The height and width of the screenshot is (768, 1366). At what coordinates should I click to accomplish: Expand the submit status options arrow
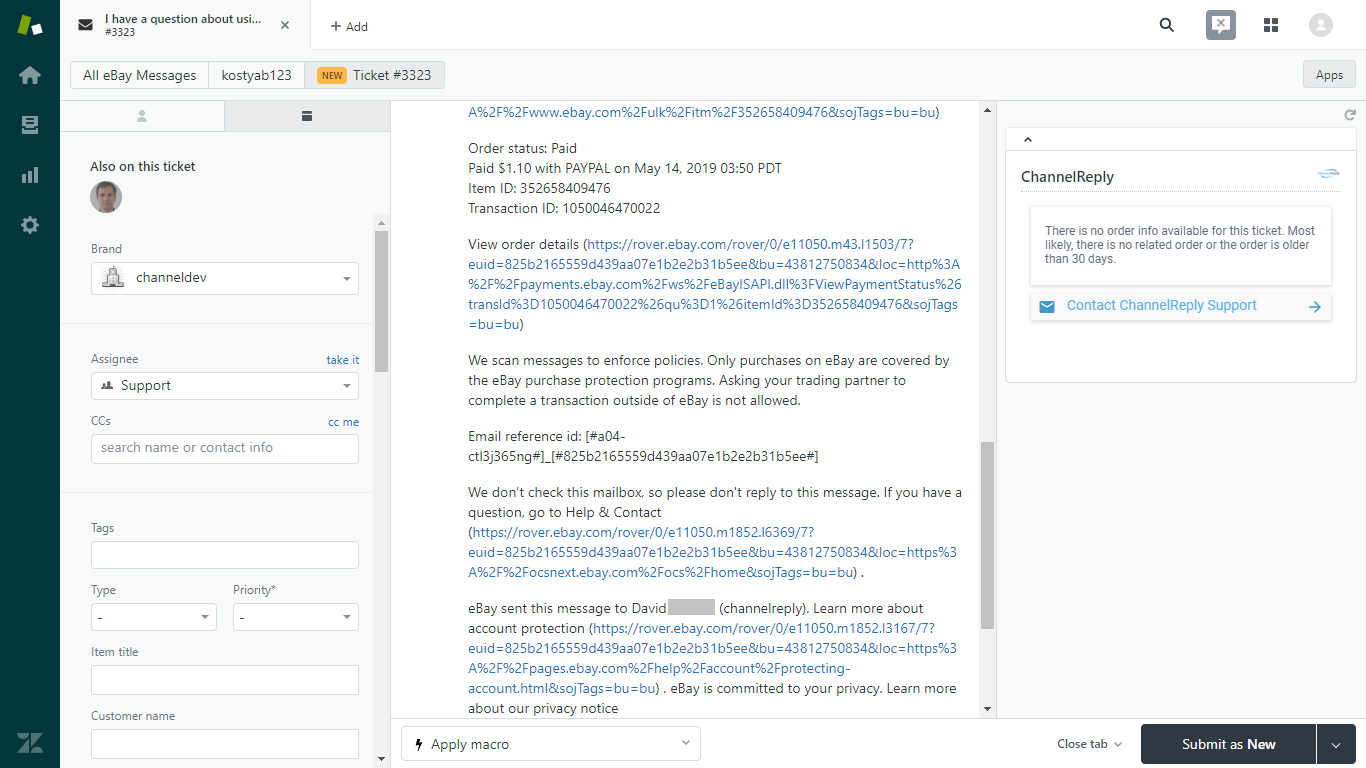click(1336, 744)
